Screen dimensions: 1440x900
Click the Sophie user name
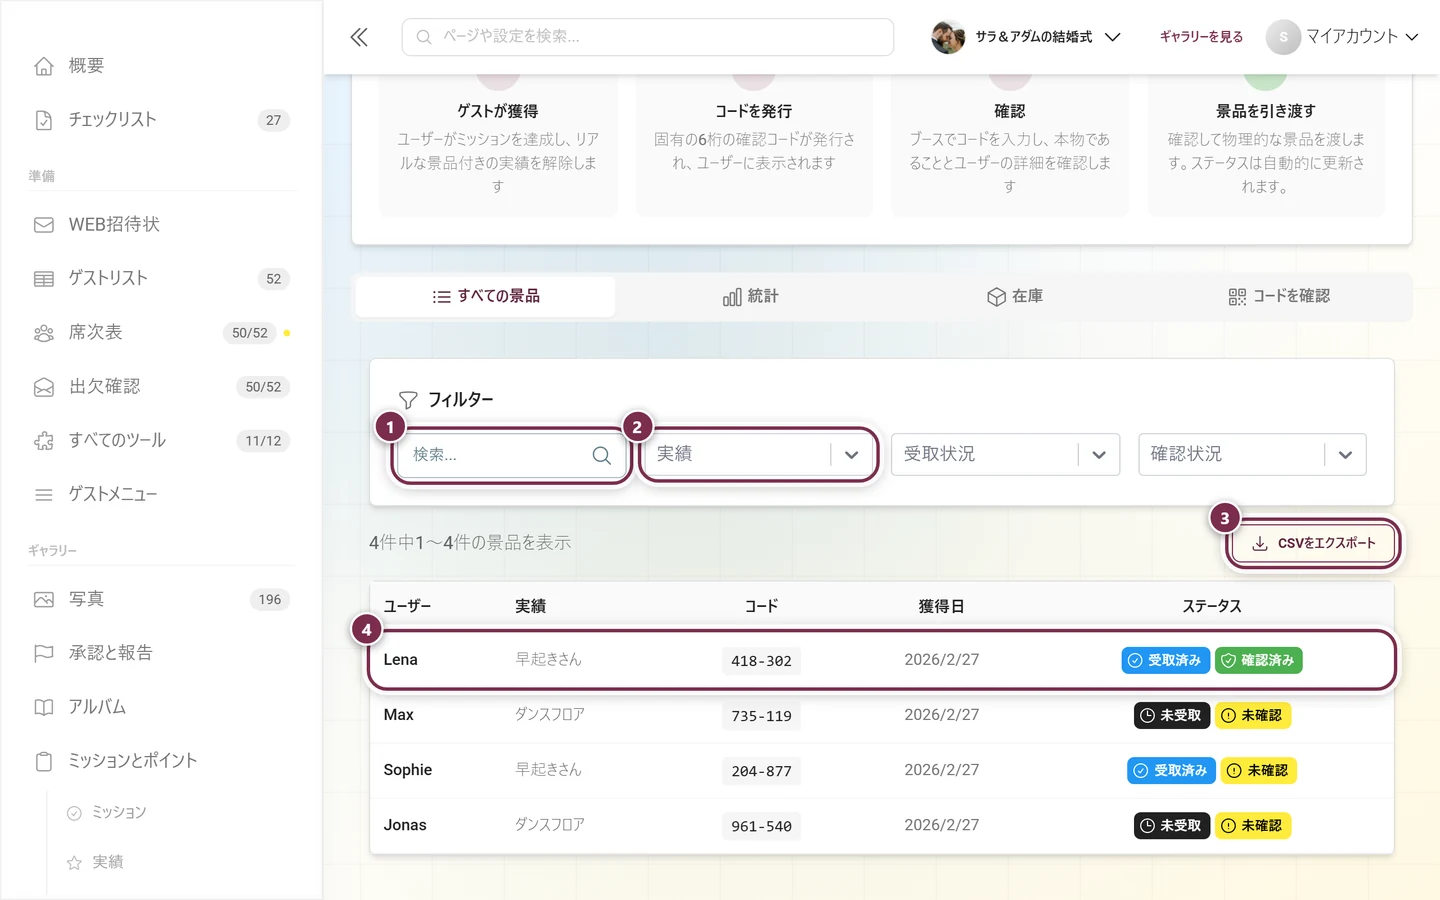click(x=408, y=770)
